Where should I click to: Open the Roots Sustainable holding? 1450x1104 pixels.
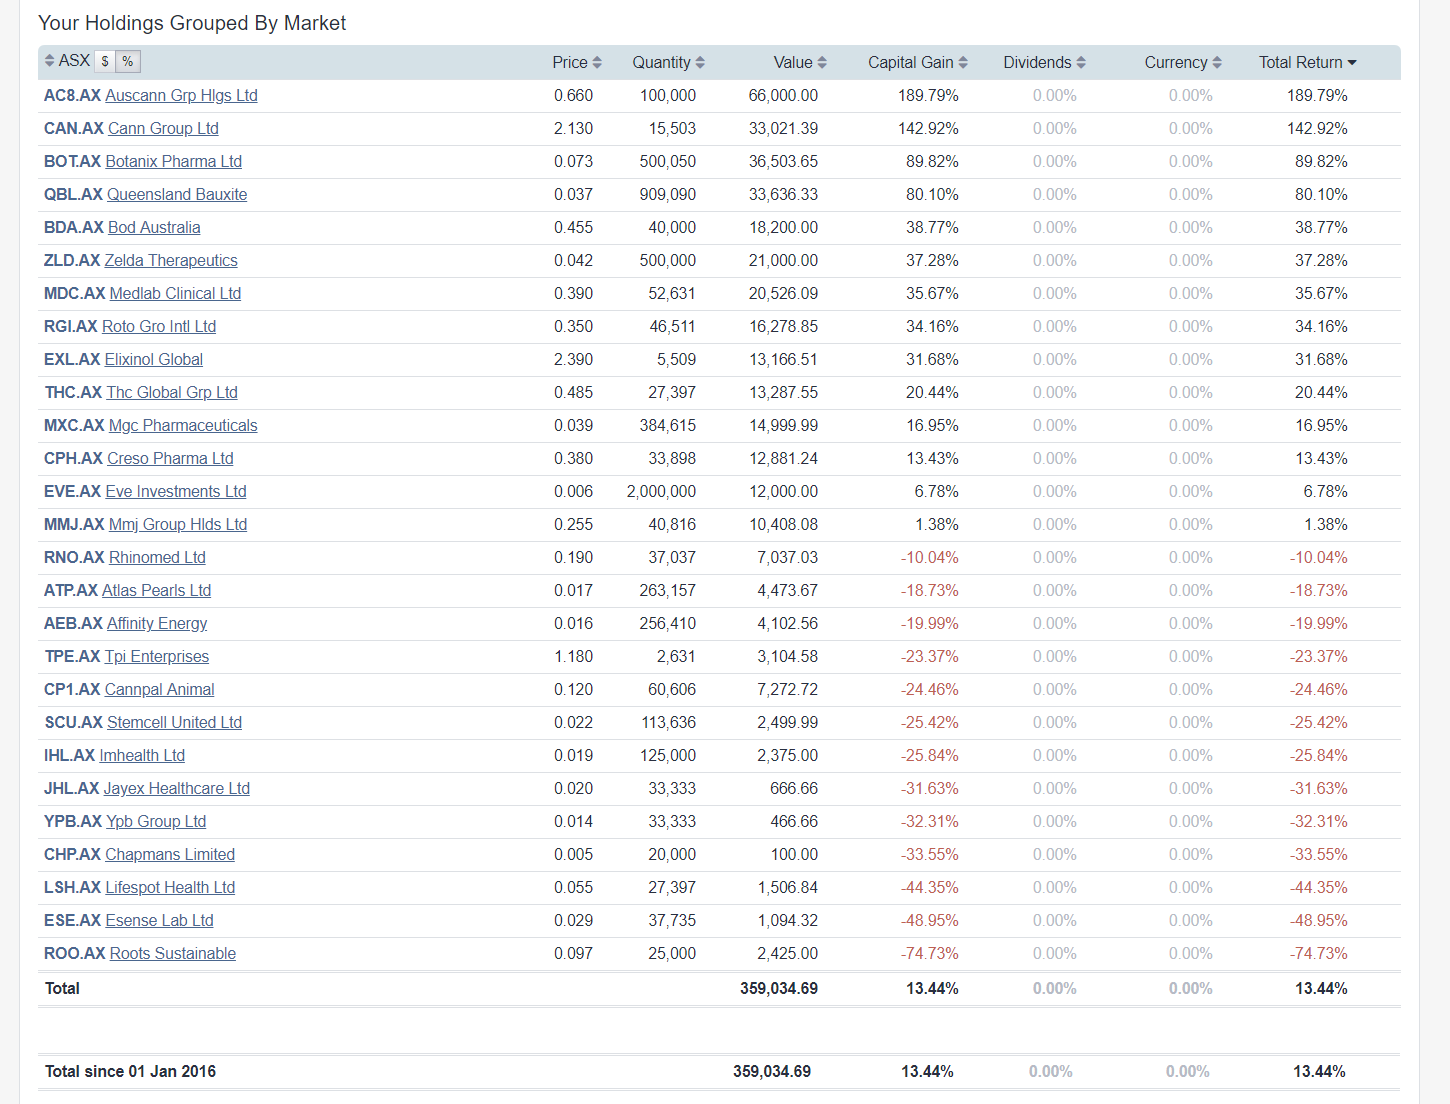(173, 953)
